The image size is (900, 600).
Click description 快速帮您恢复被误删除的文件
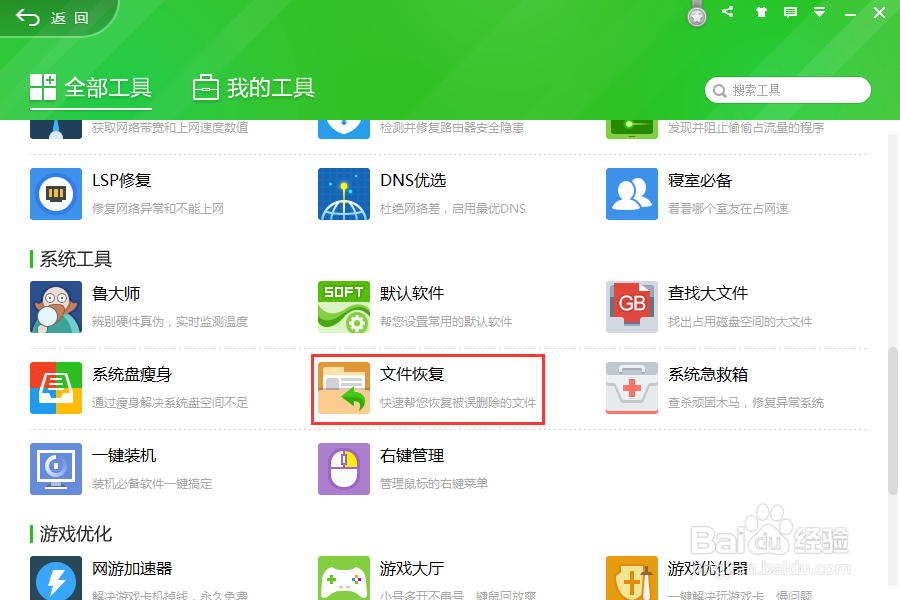pyautogui.click(x=458, y=402)
